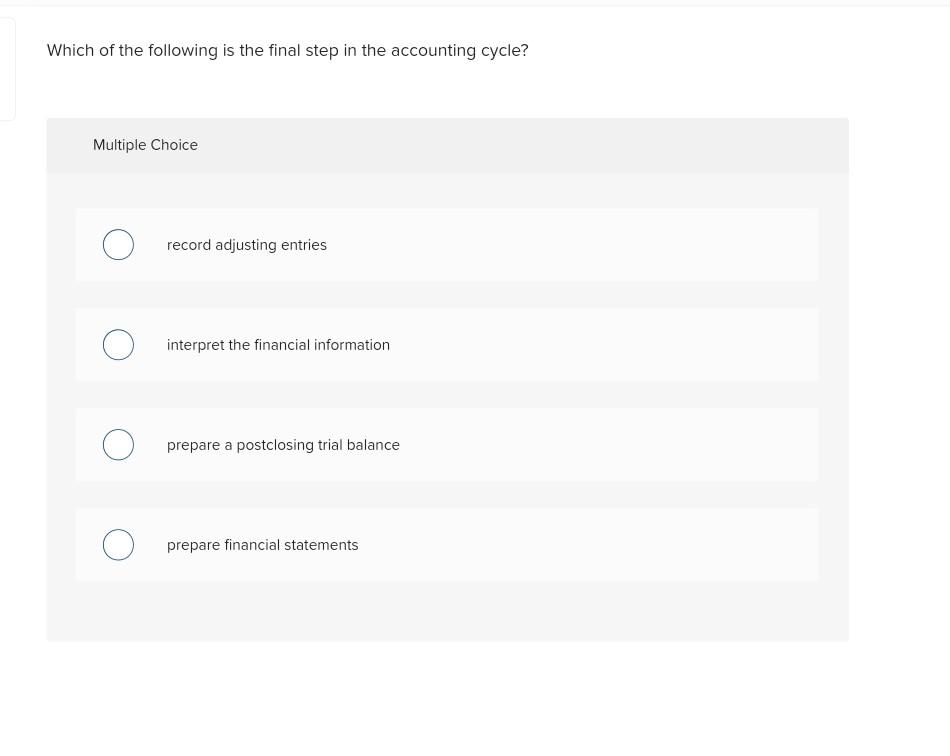The width and height of the screenshot is (950, 756).
Task: Select the radio button for 'prepare a postclosing trial balance'
Action: (118, 444)
